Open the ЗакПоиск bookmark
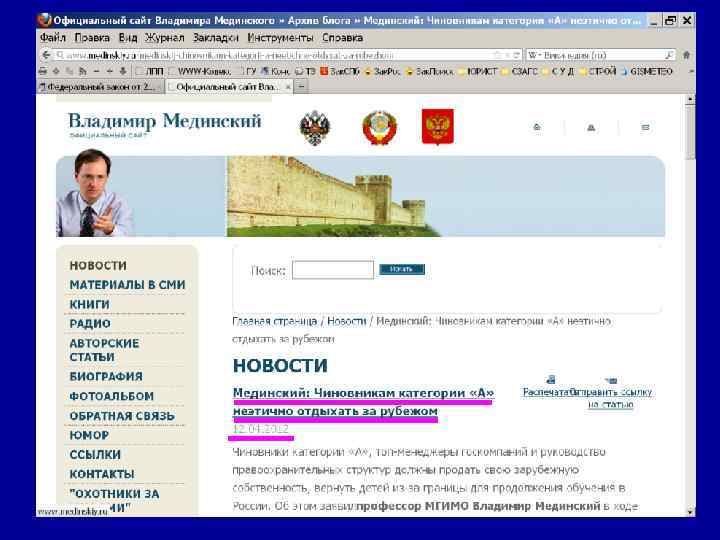The width and height of the screenshot is (720, 540). click(x=430, y=71)
